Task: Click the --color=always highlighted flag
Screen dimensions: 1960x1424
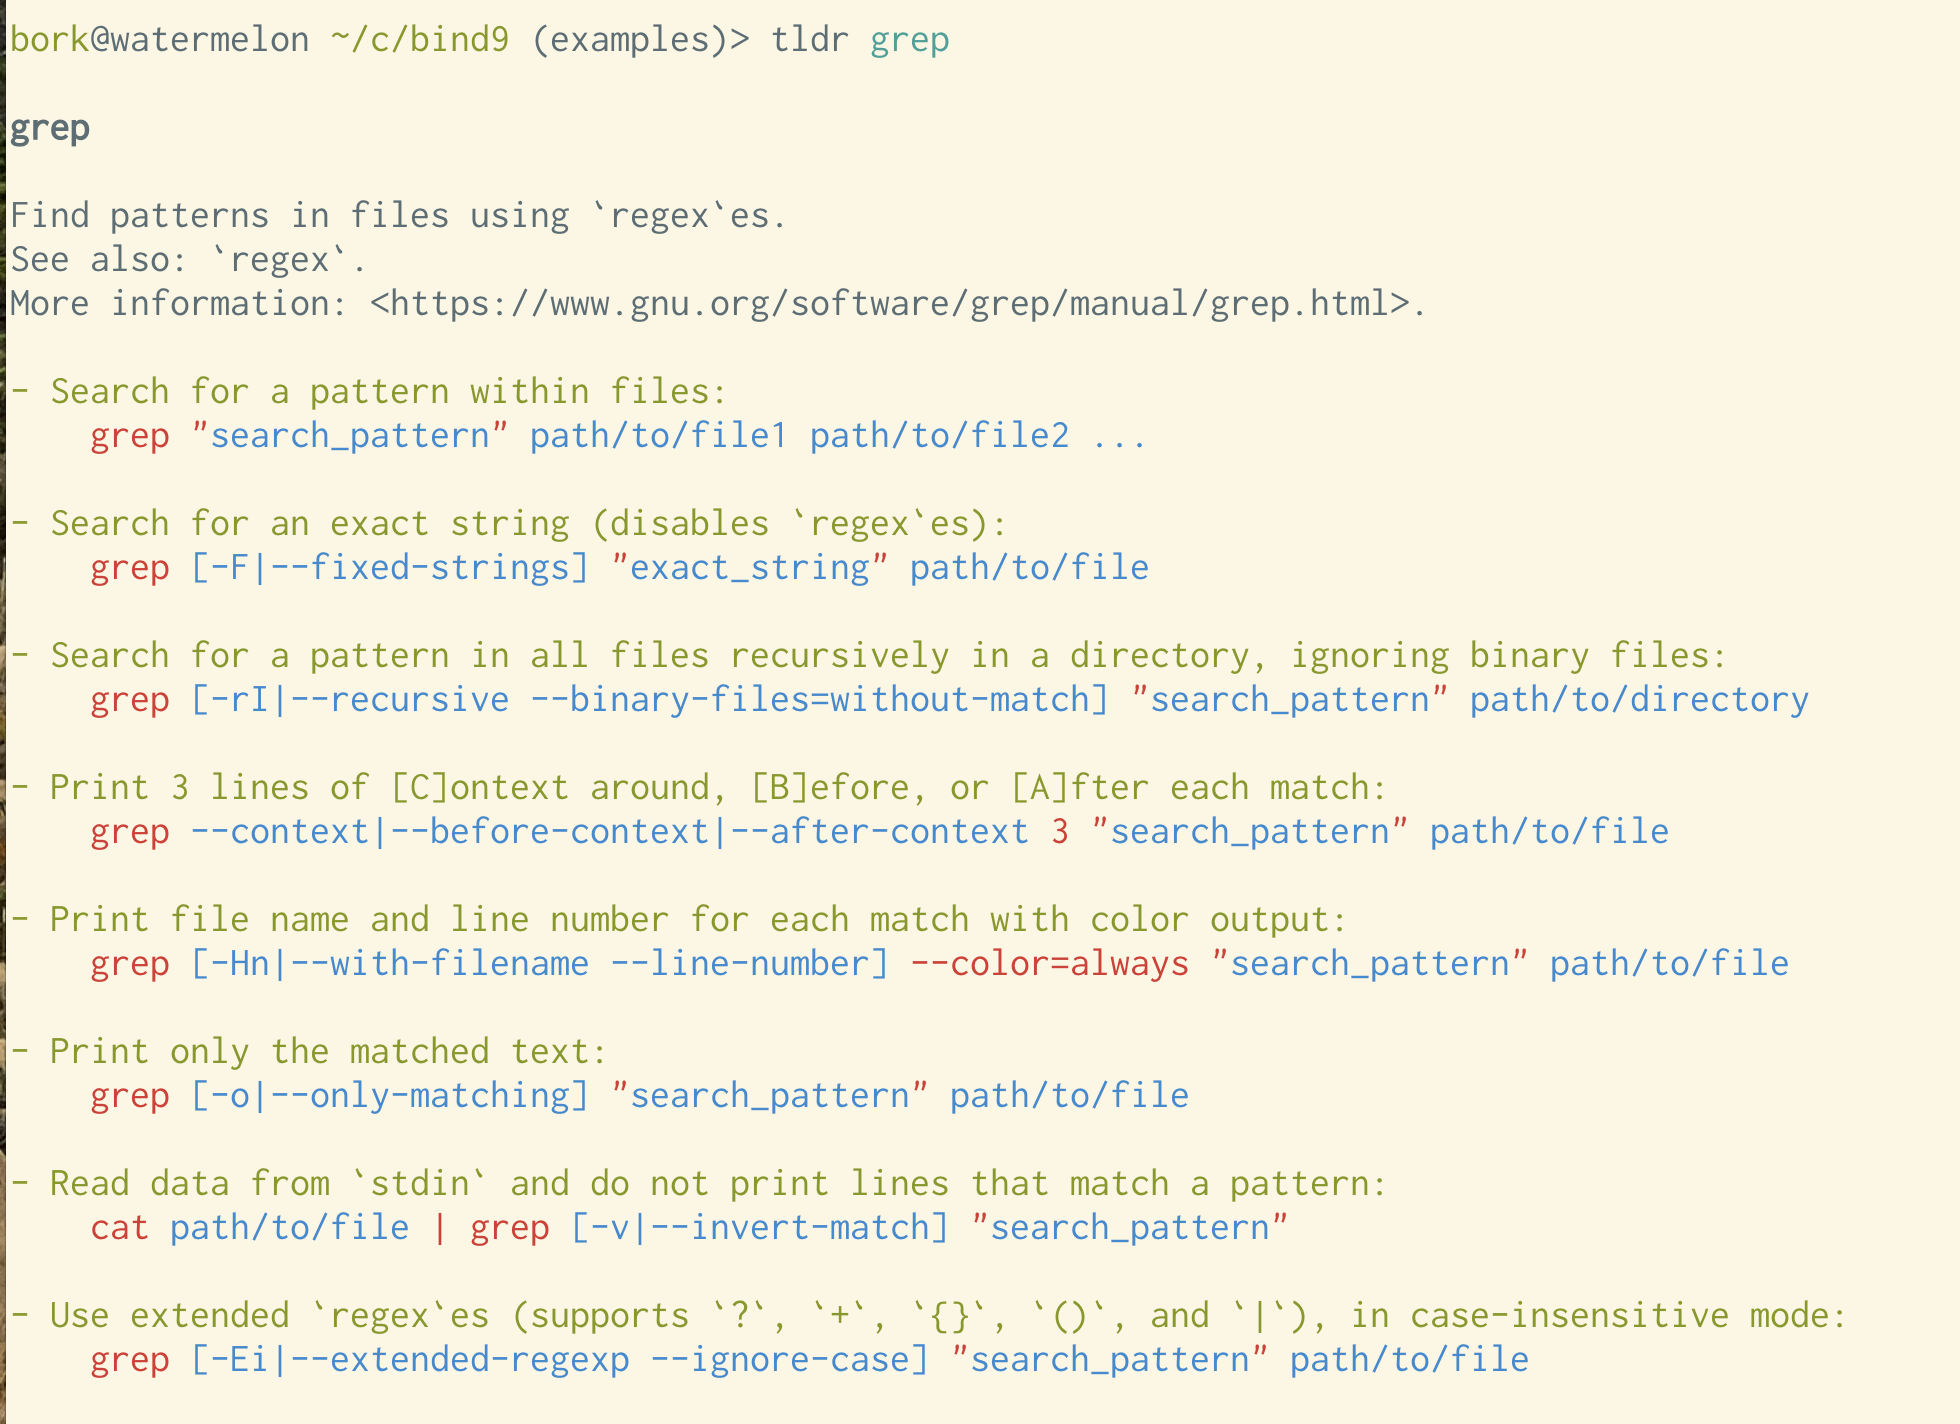Action: click(1048, 963)
